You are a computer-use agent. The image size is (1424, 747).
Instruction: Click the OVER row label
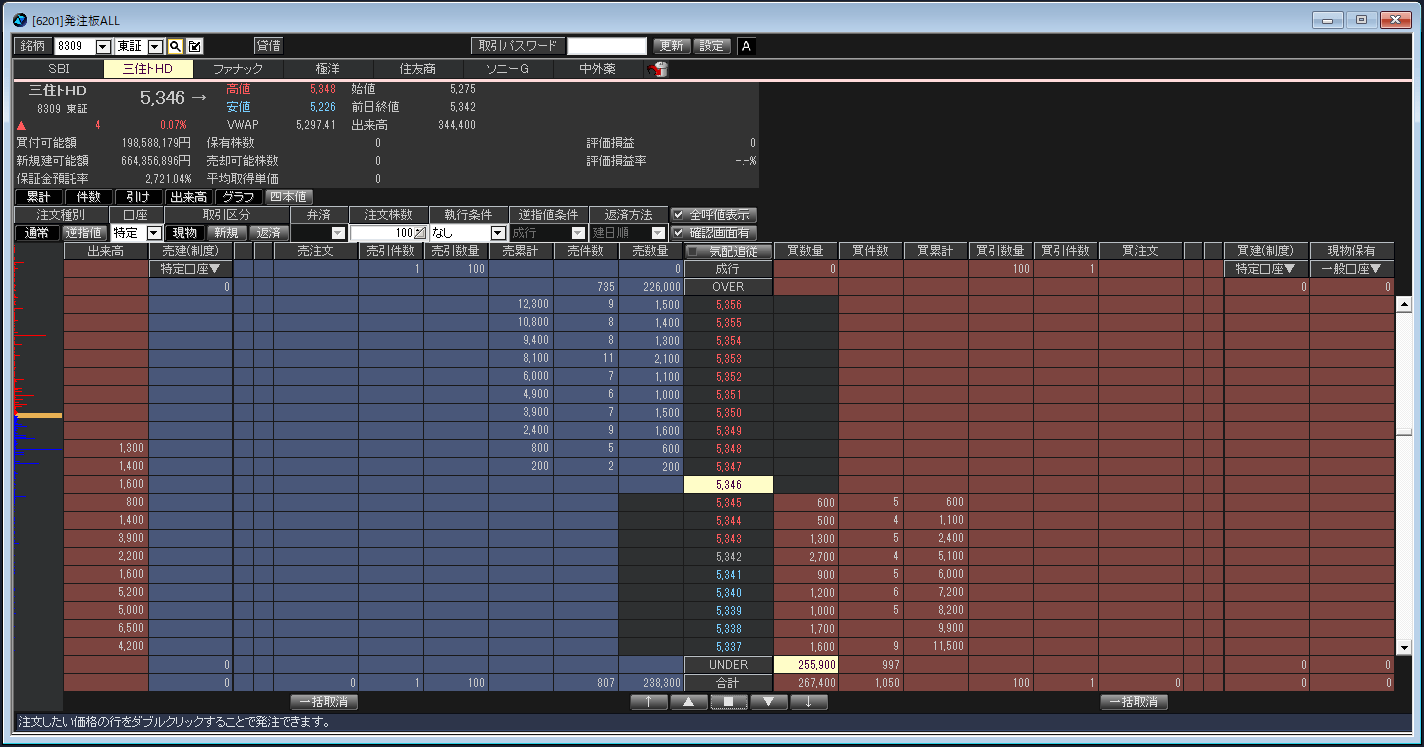click(728, 287)
